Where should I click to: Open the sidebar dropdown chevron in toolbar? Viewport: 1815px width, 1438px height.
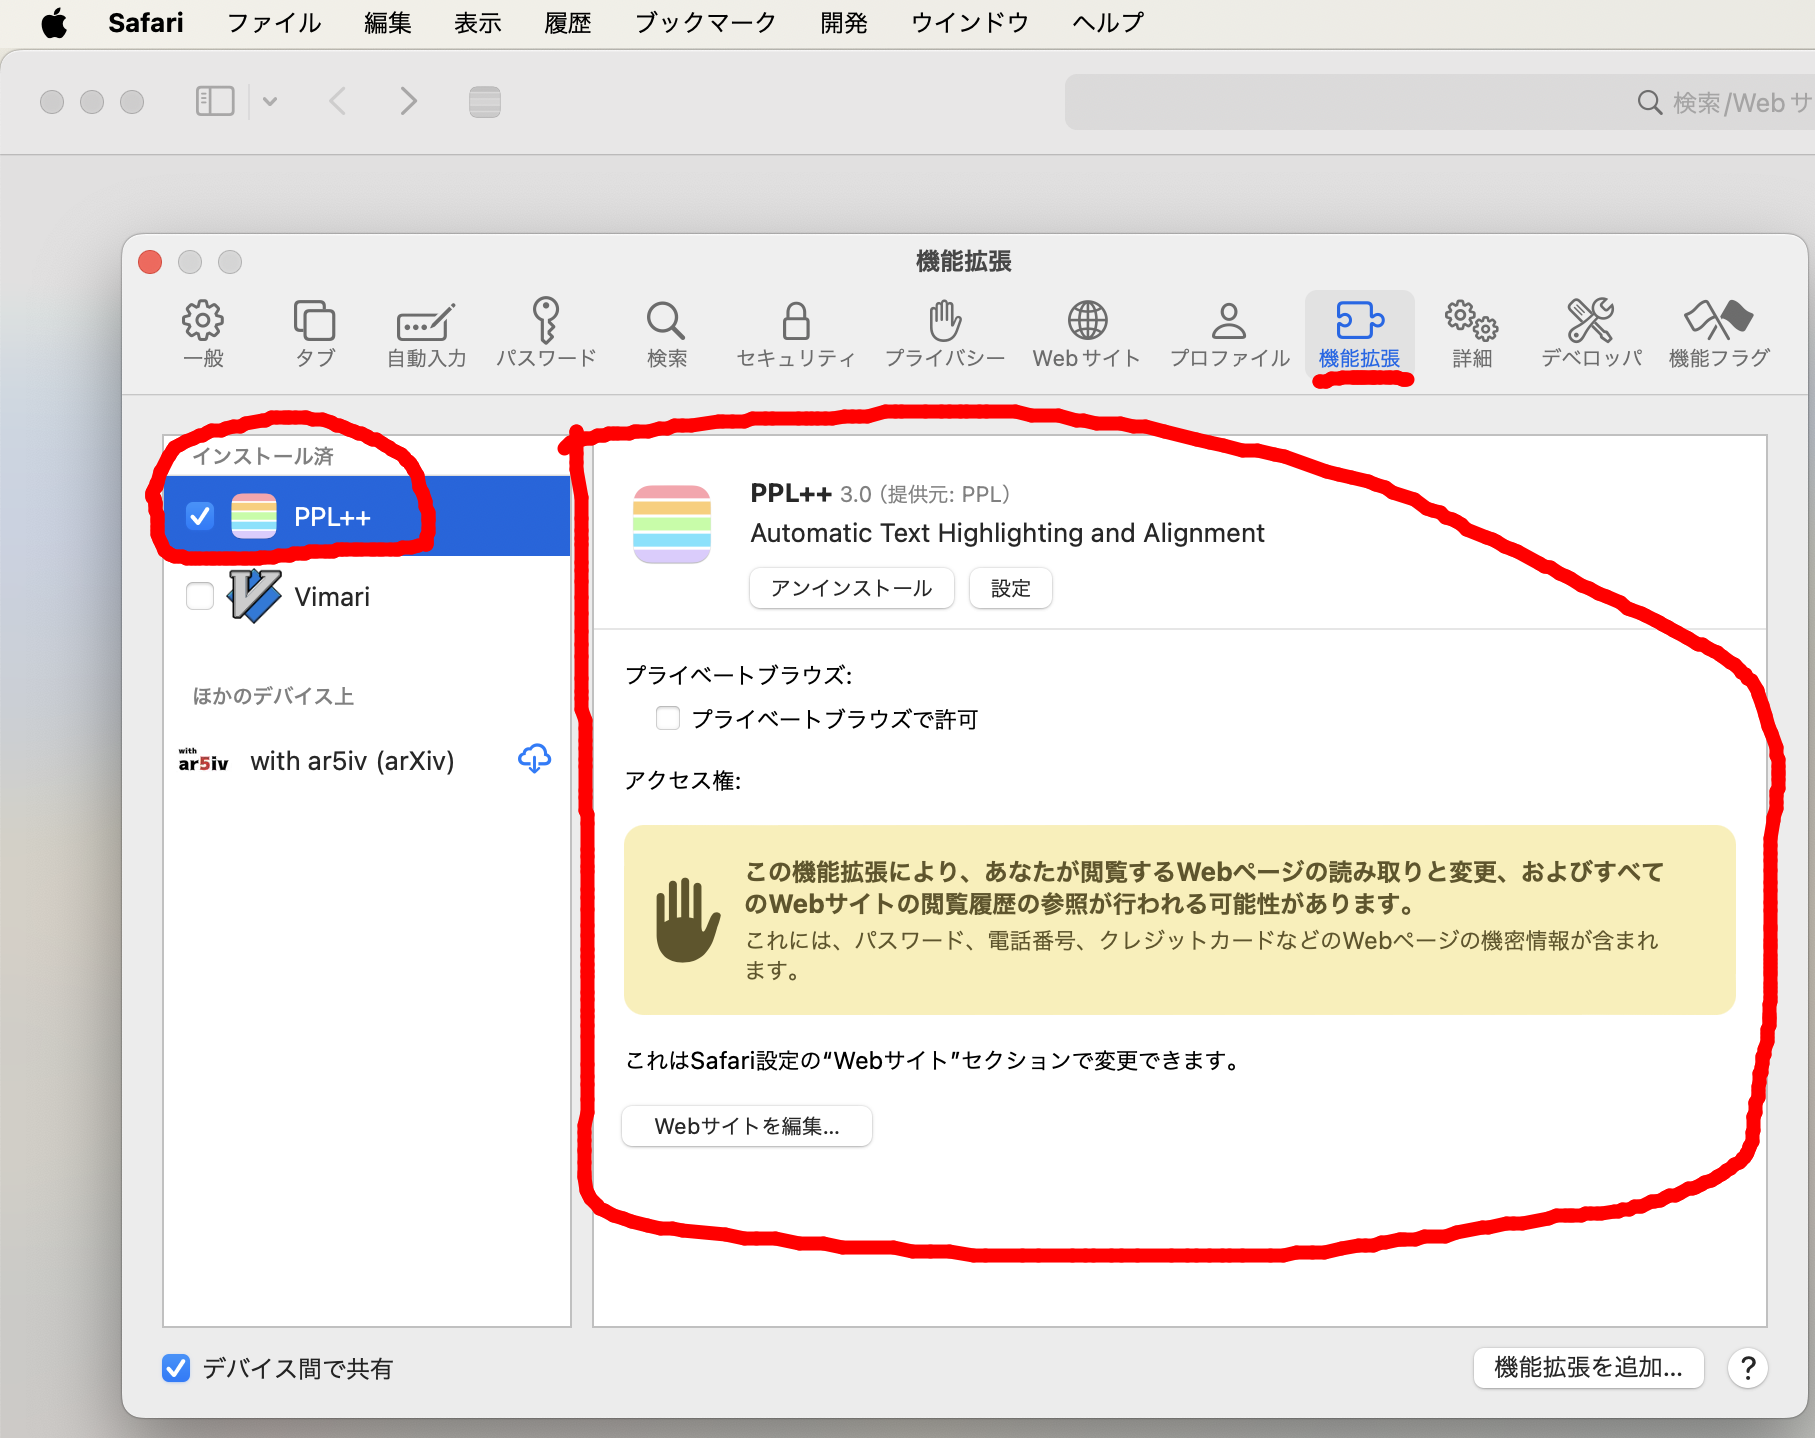click(x=270, y=101)
